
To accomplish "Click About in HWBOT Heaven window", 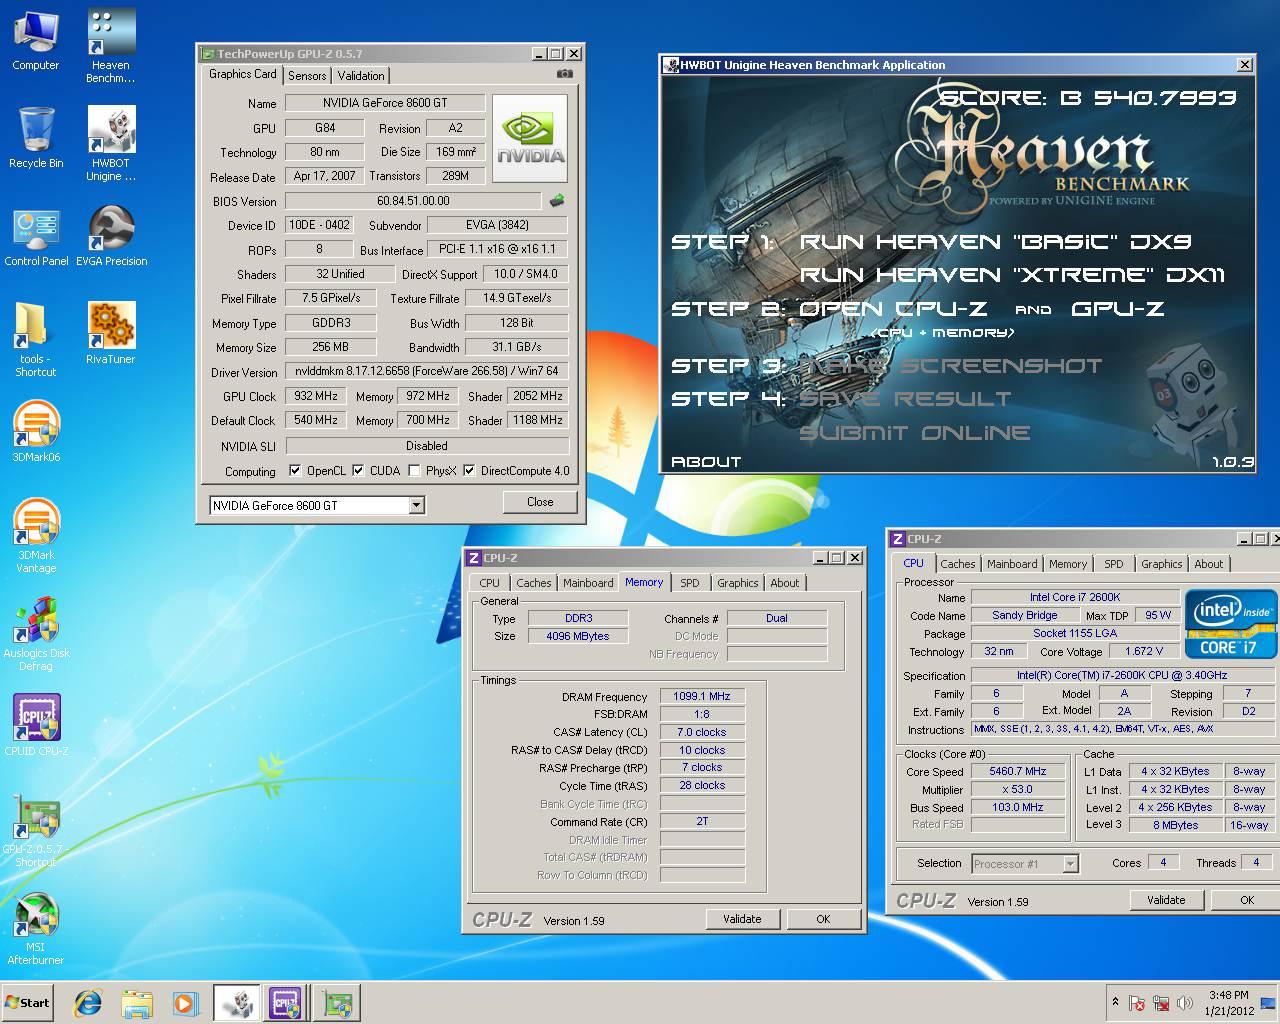I will point(706,462).
